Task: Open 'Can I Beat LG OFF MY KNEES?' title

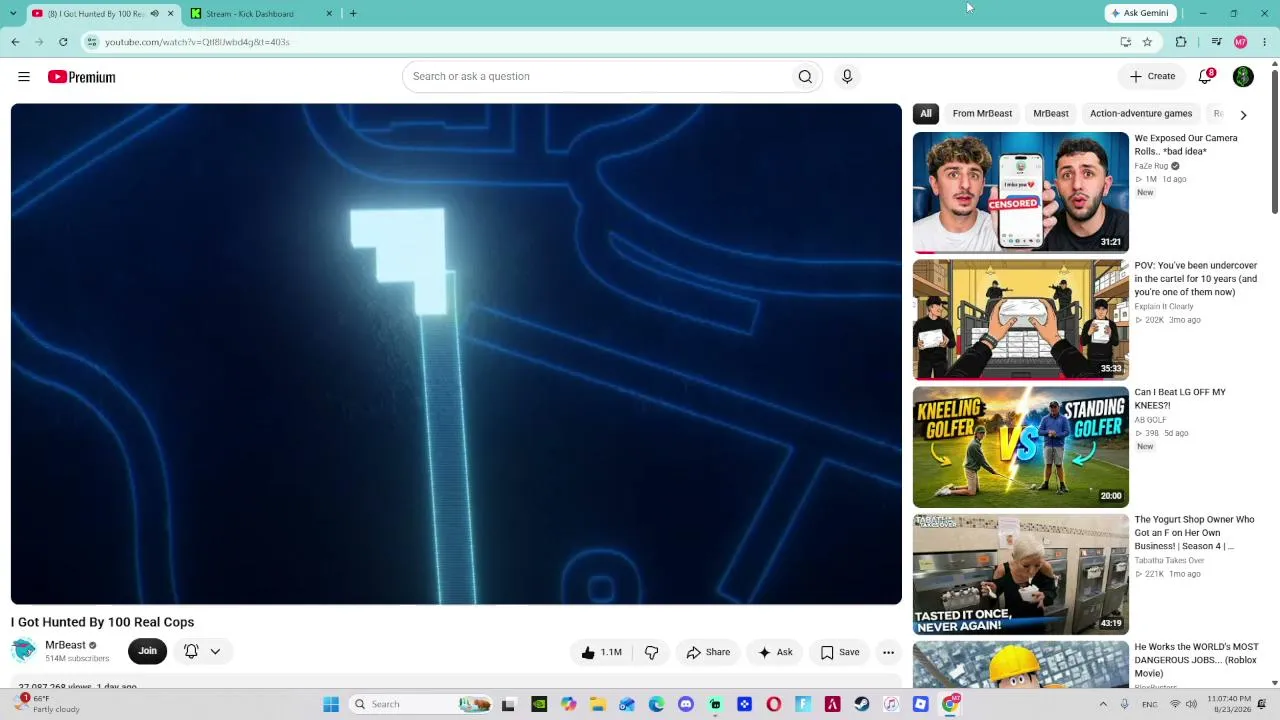Action: [1180, 399]
